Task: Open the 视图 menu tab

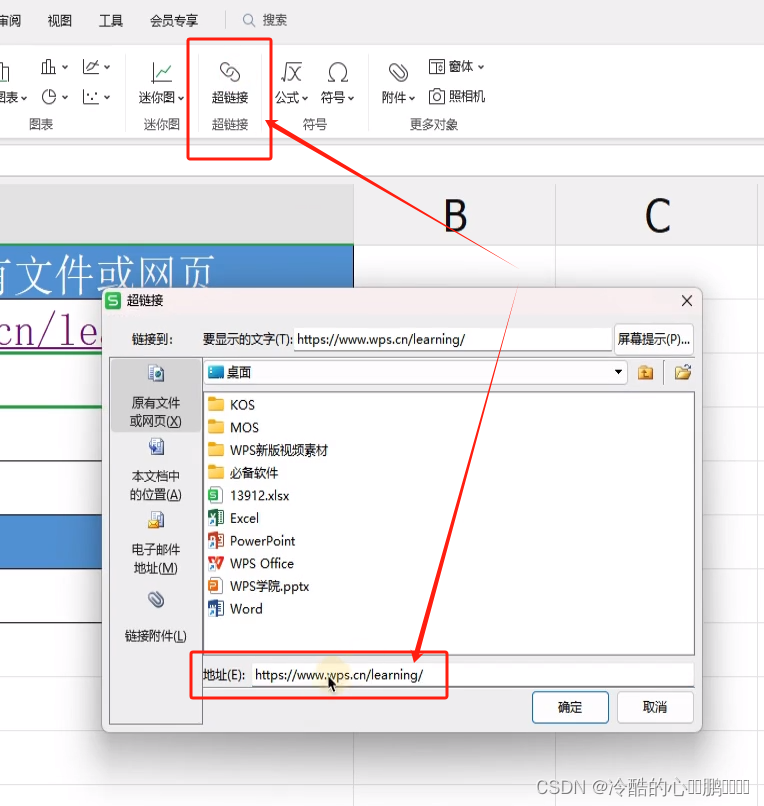Action: [60, 21]
